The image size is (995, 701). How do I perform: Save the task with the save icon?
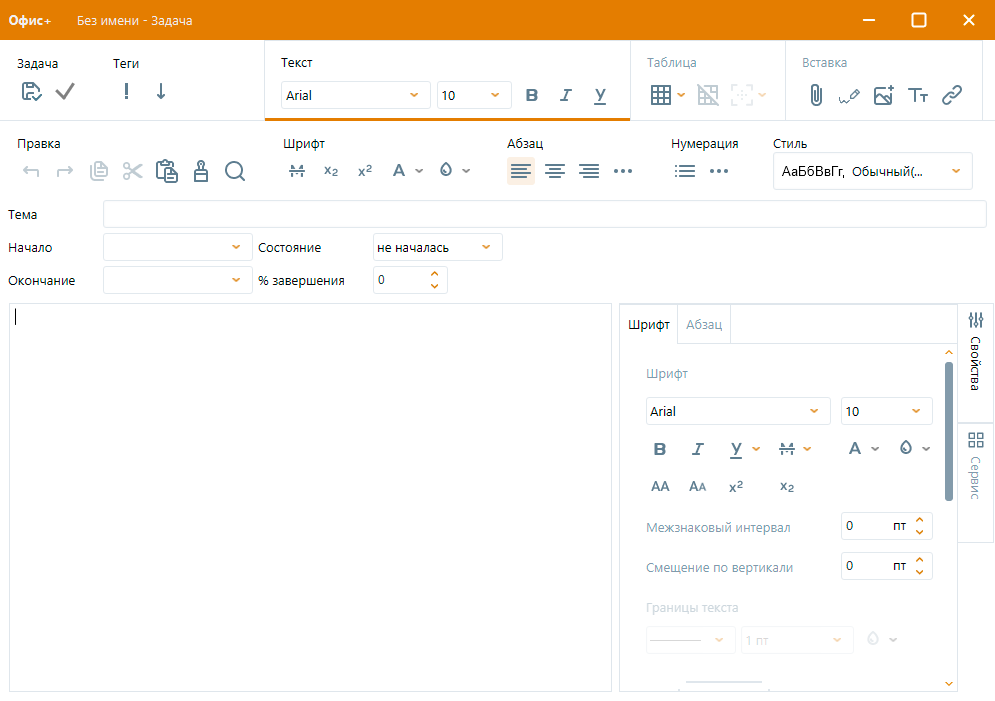(x=32, y=90)
